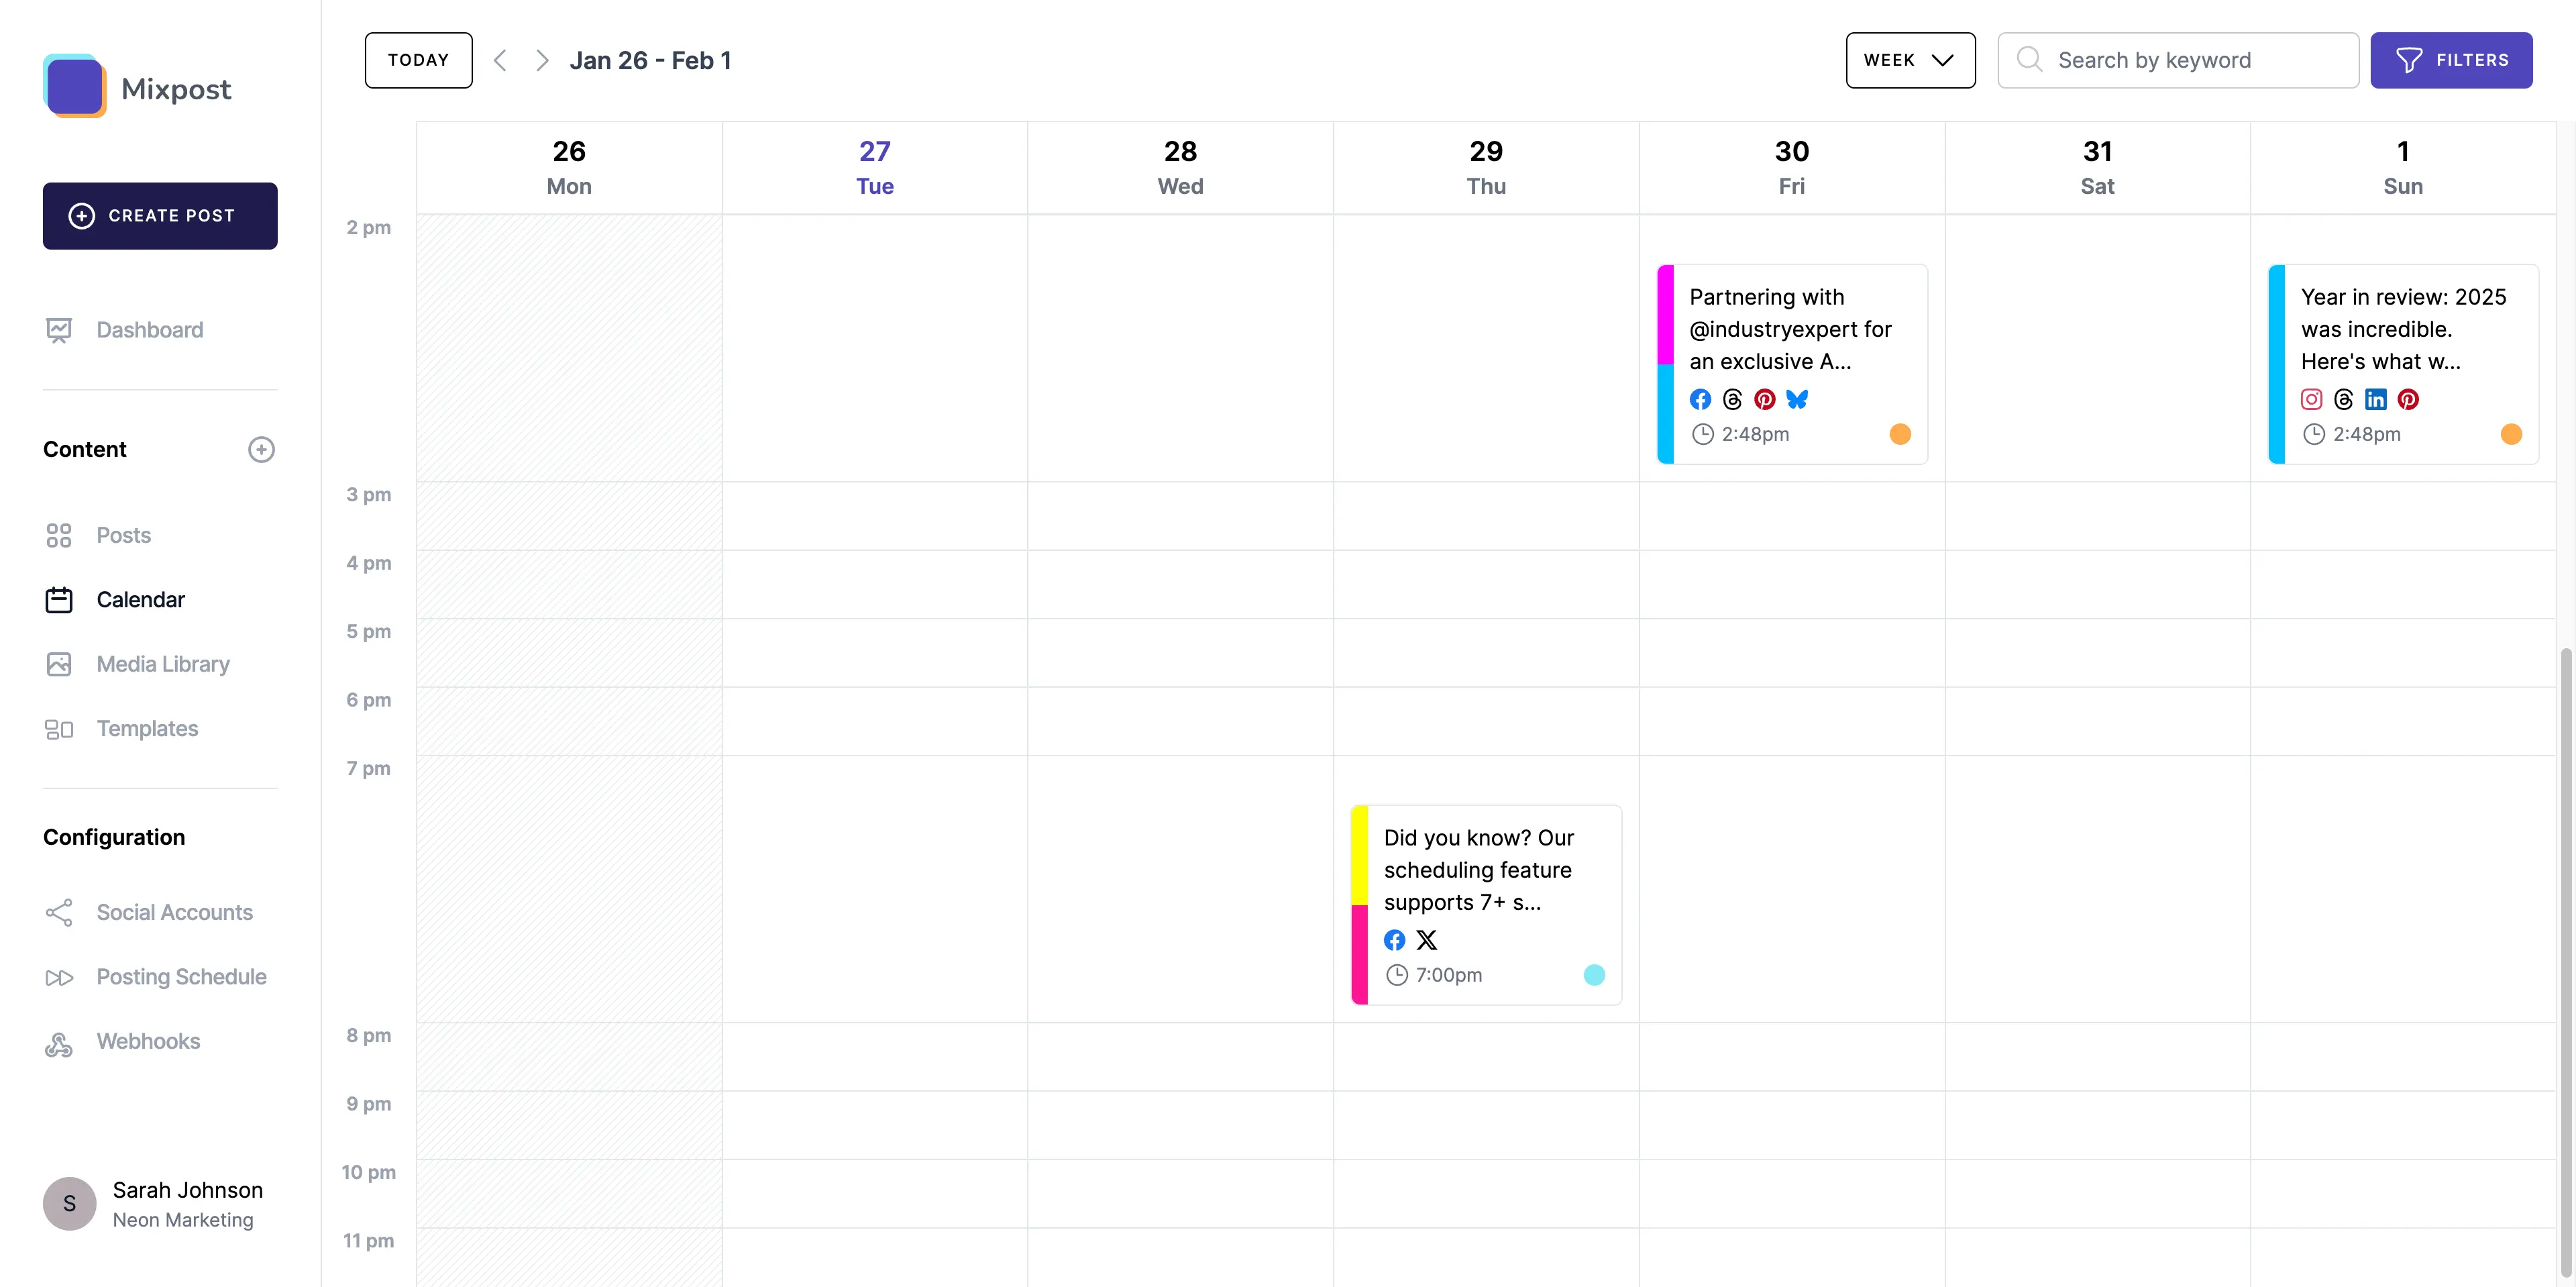Click the Social Accounts share icon
Screen dimensions: 2576x1287
point(59,912)
